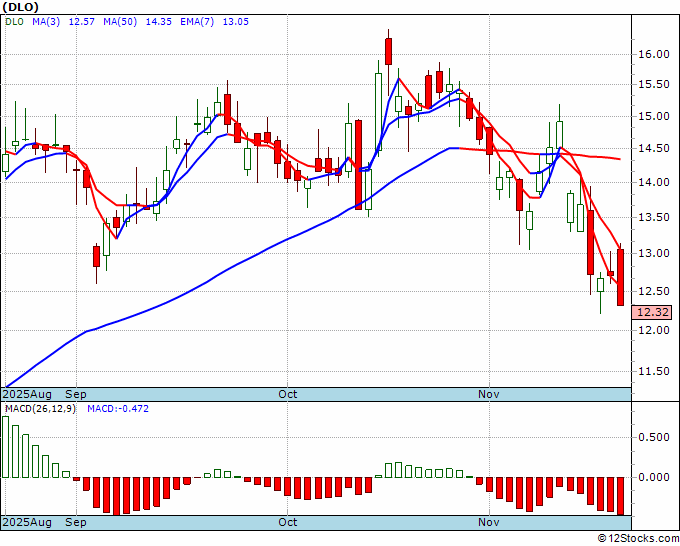
Task: Click the 2025Aug label on price chart axis
Action: click(x=27, y=394)
